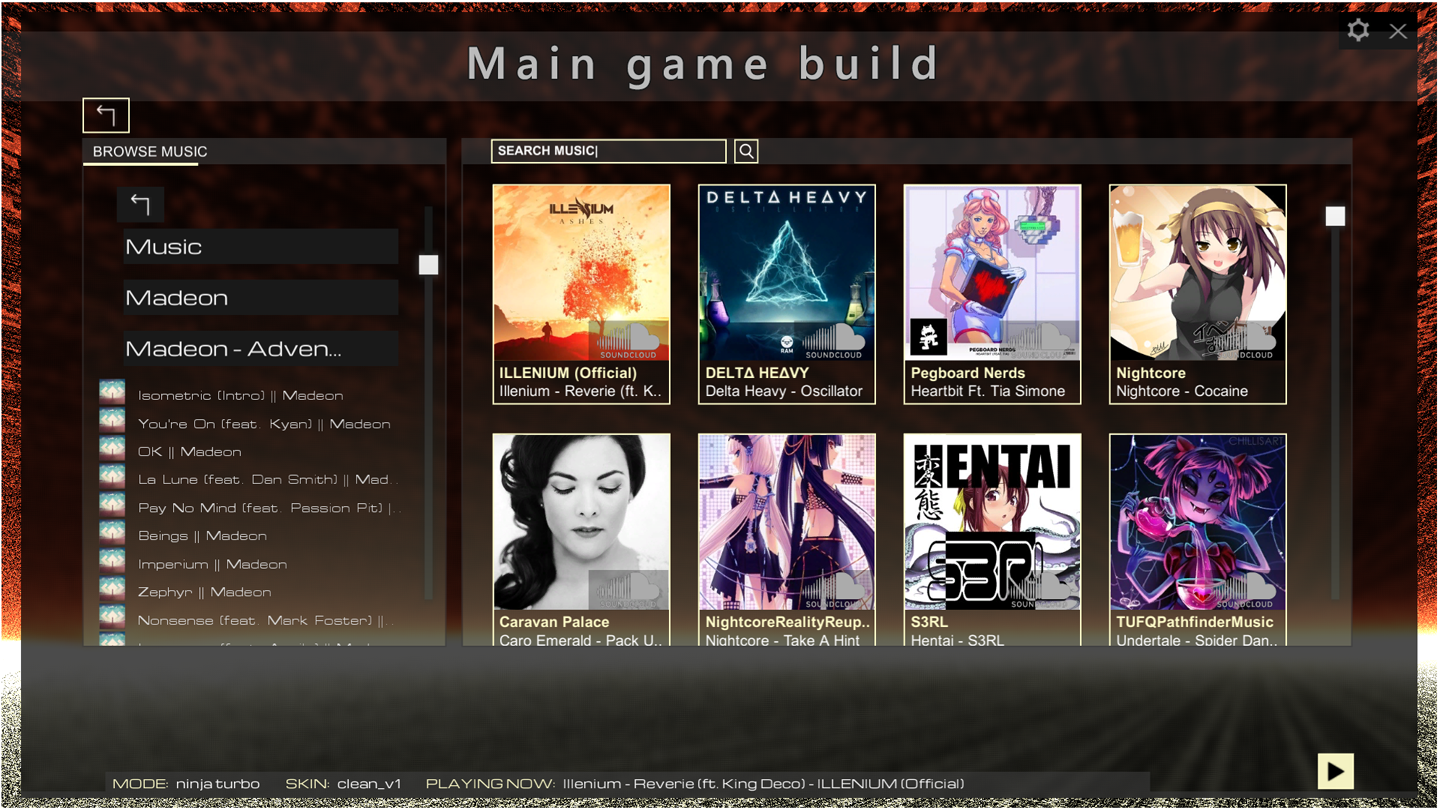Click the TUFQPathfinderMusic artist name
Screen dimensions: 1440x810
(1195, 622)
